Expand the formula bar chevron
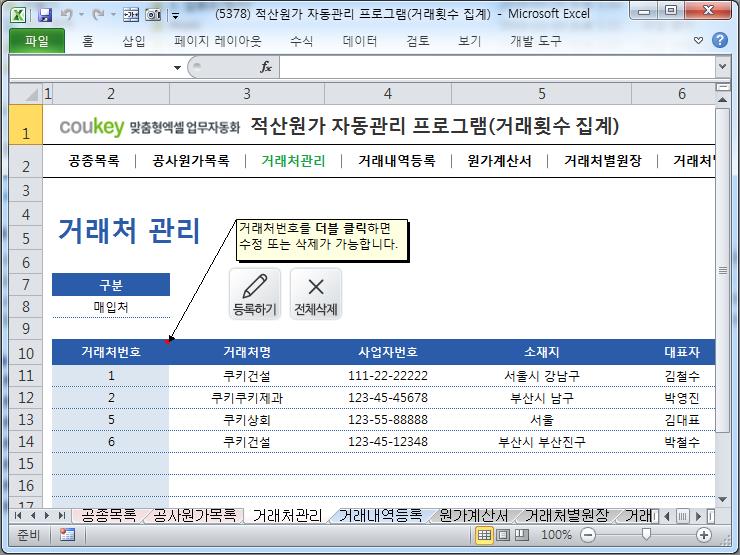Image resolution: width=740 pixels, height=555 pixels. pyautogui.click(x=722, y=67)
